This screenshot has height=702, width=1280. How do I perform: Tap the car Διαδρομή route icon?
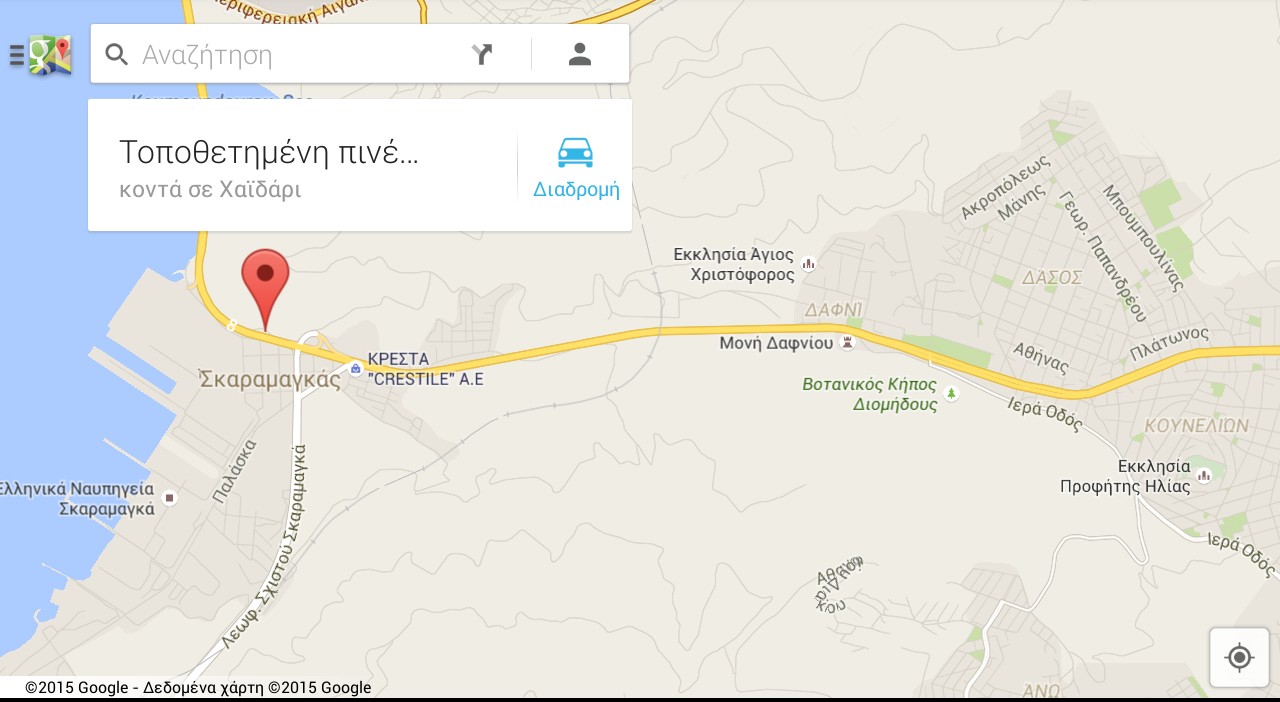coord(575,153)
